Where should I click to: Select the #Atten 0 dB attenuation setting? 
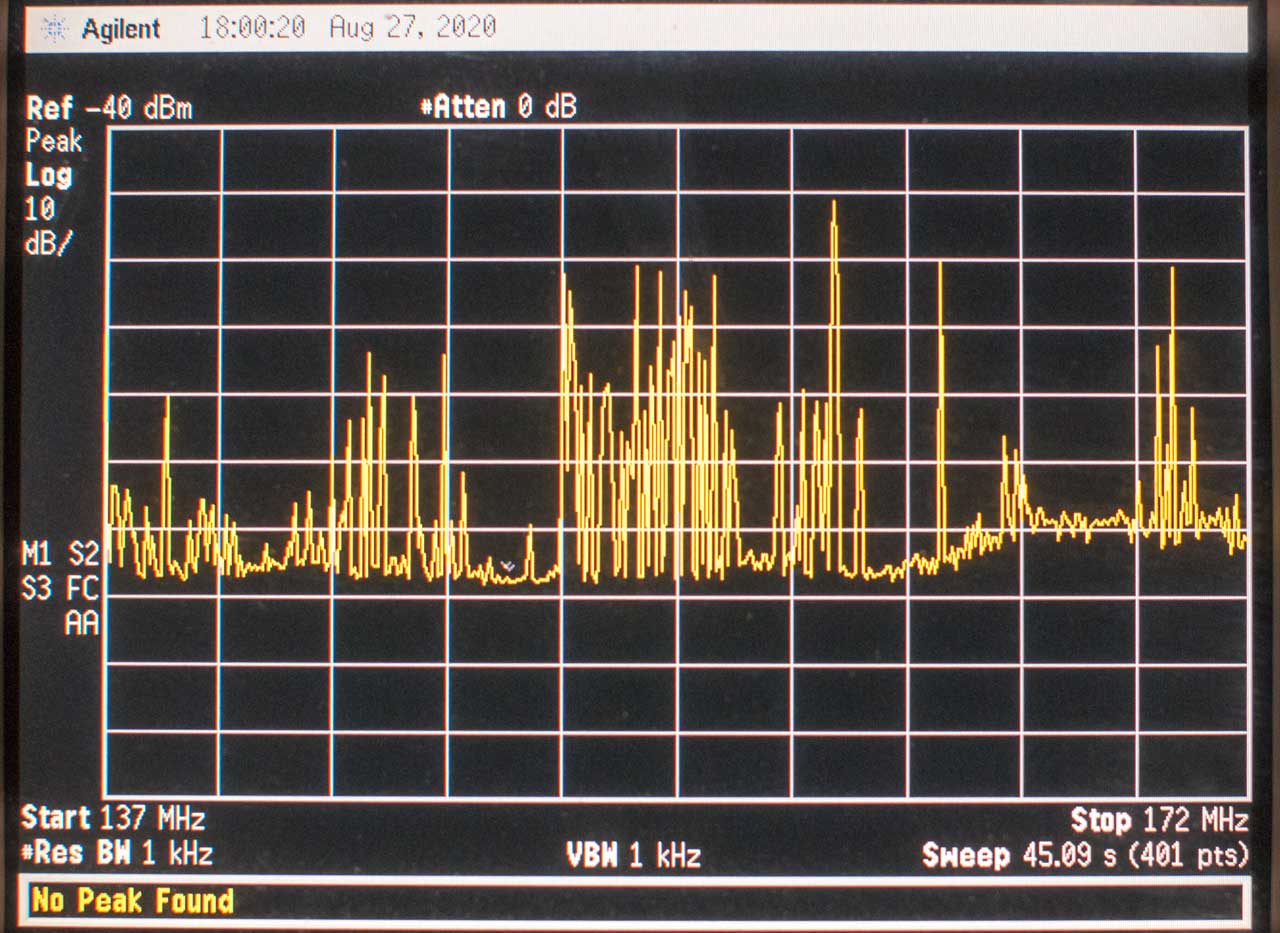point(499,107)
